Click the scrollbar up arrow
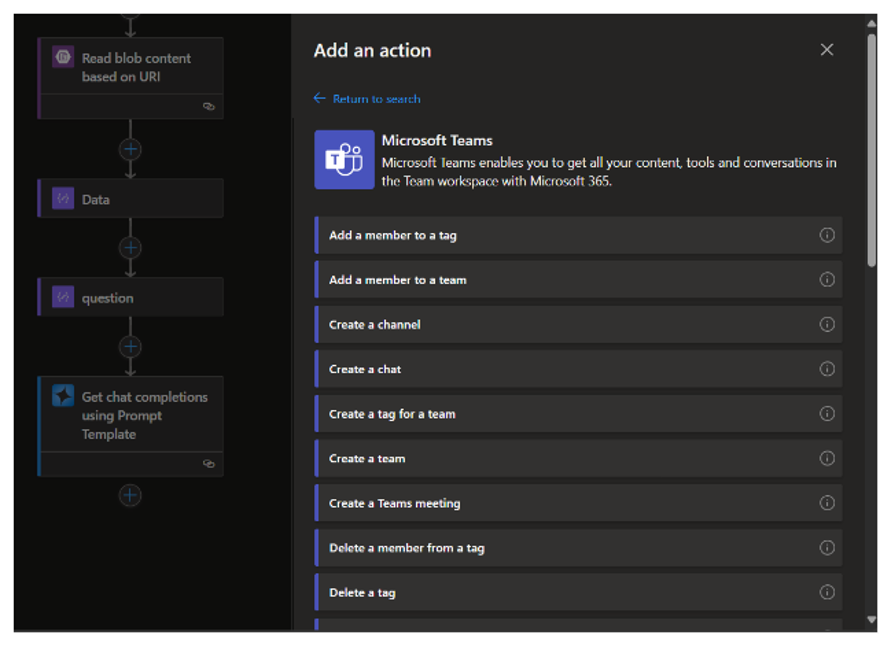891x646 pixels. coord(872,24)
